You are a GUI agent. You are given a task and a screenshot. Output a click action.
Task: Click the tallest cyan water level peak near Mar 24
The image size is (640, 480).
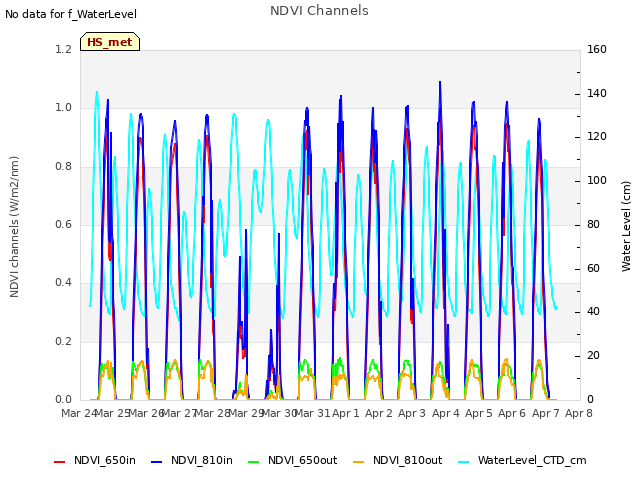tap(97, 92)
